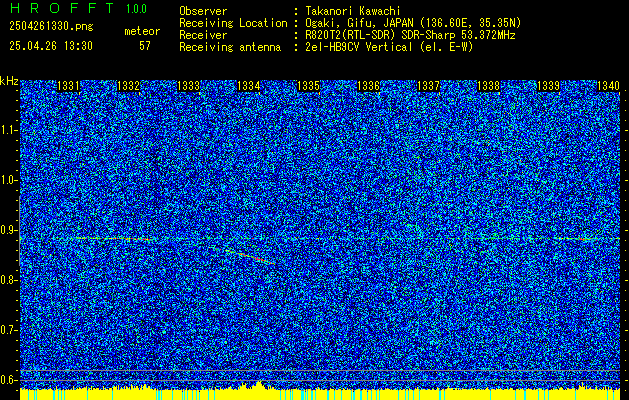This screenshot has height=400, width=629.
Task: Click the 'meteor' label
Action: [142, 31]
